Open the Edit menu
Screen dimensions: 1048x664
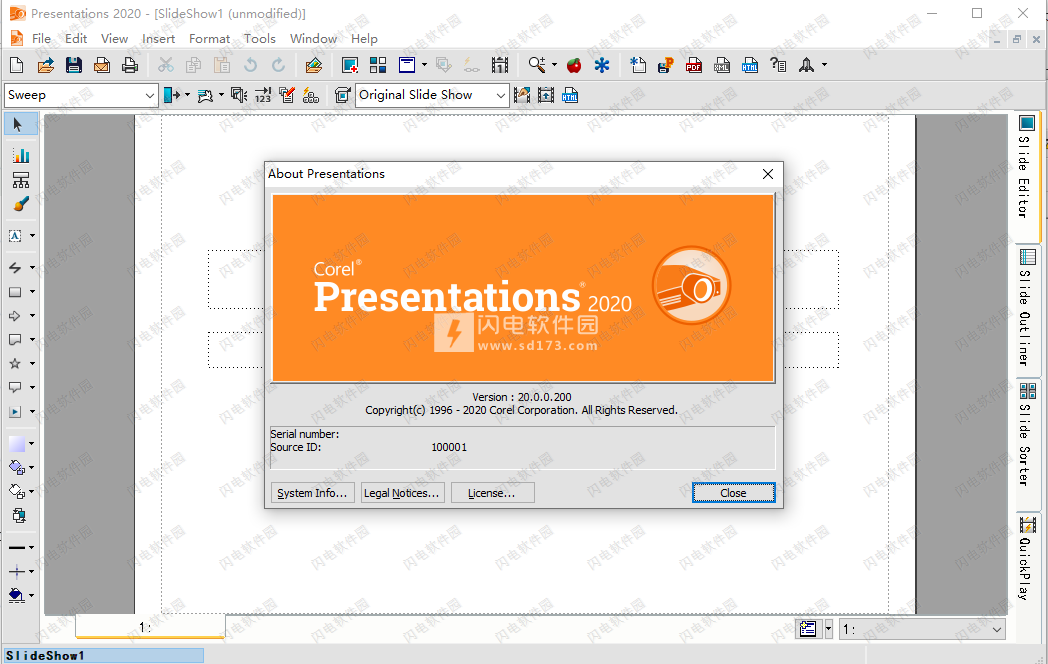tap(76, 39)
